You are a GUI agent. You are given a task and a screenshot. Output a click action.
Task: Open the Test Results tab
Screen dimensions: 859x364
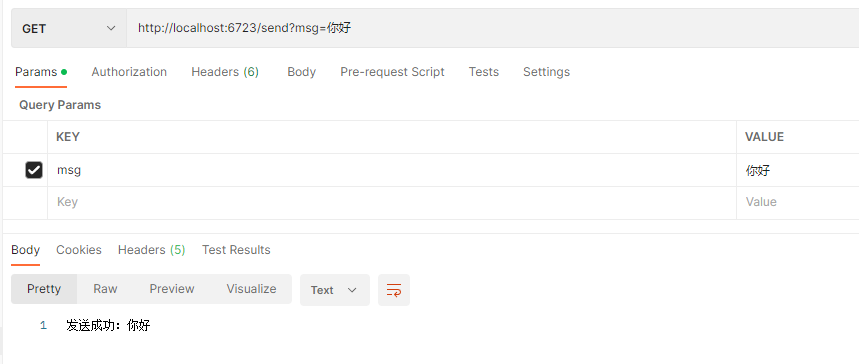click(x=236, y=250)
